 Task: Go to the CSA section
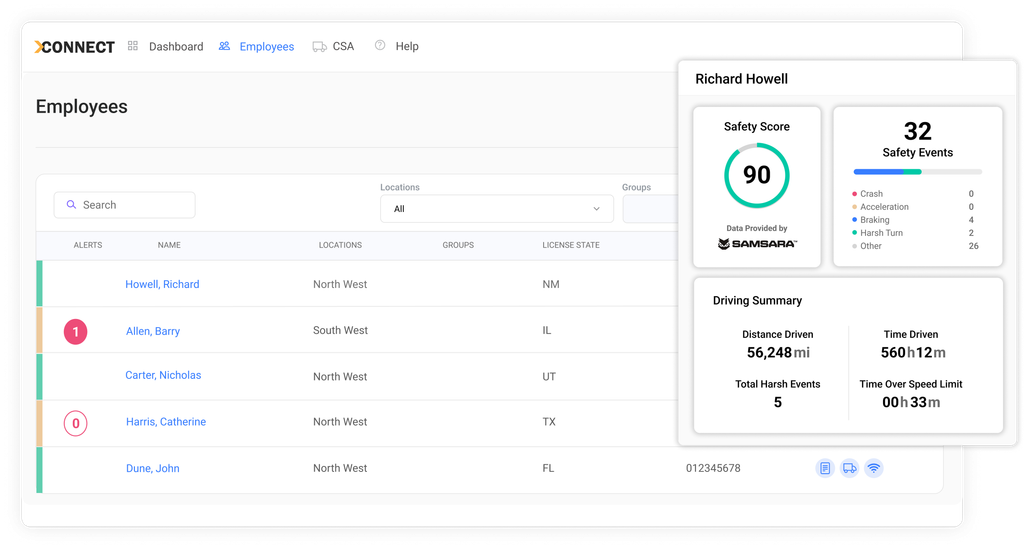(343, 46)
